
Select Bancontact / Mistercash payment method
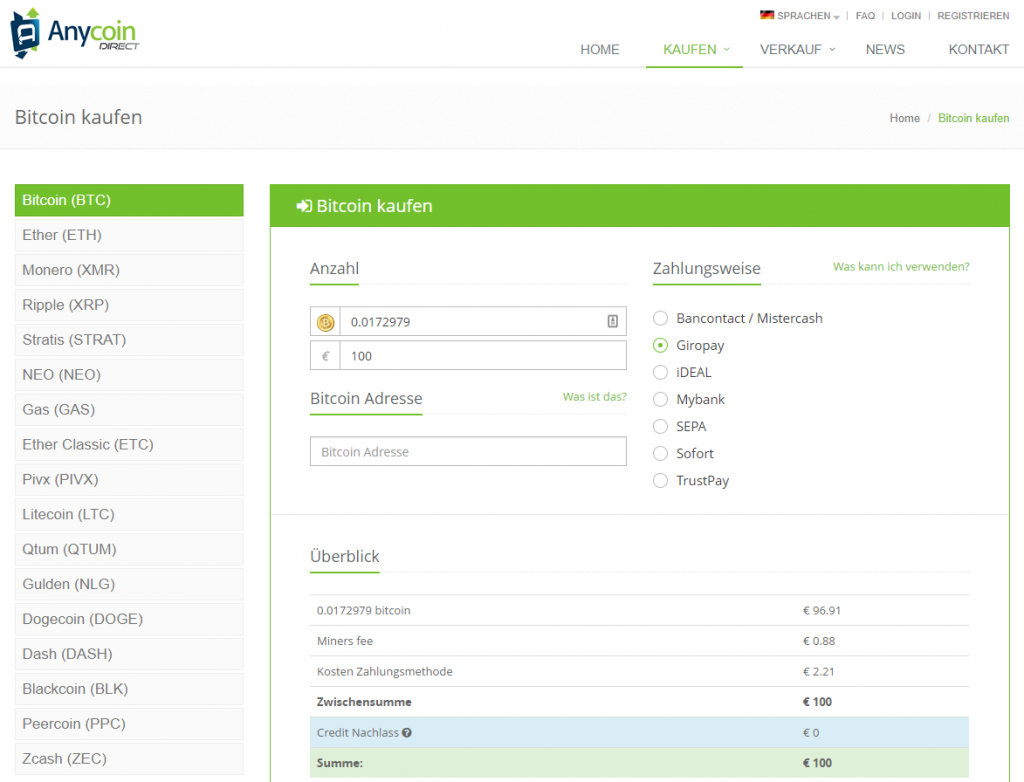point(660,318)
